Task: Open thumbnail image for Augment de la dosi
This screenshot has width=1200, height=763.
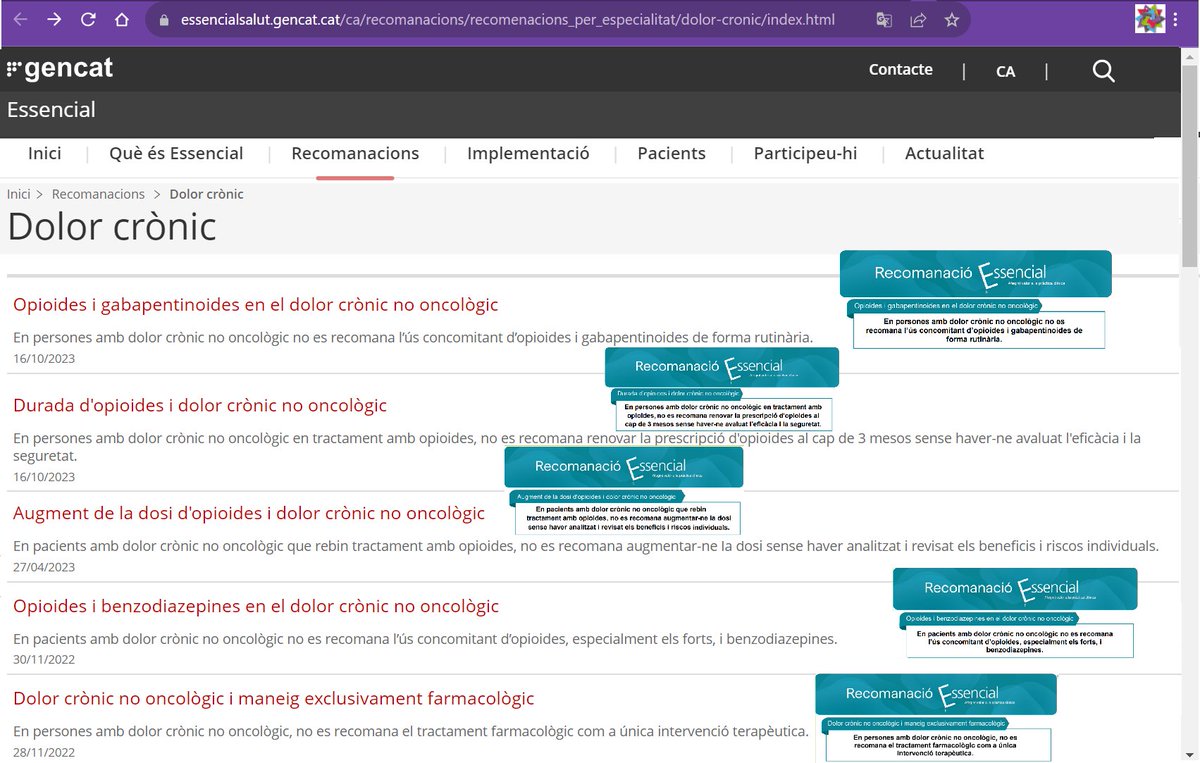Action: coord(624,490)
